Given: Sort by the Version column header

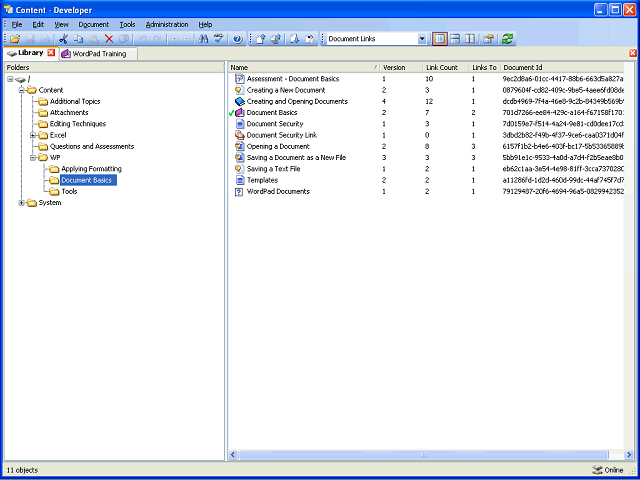Looking at the screenshot, I should pyautogui.click(x=401, y=68).
